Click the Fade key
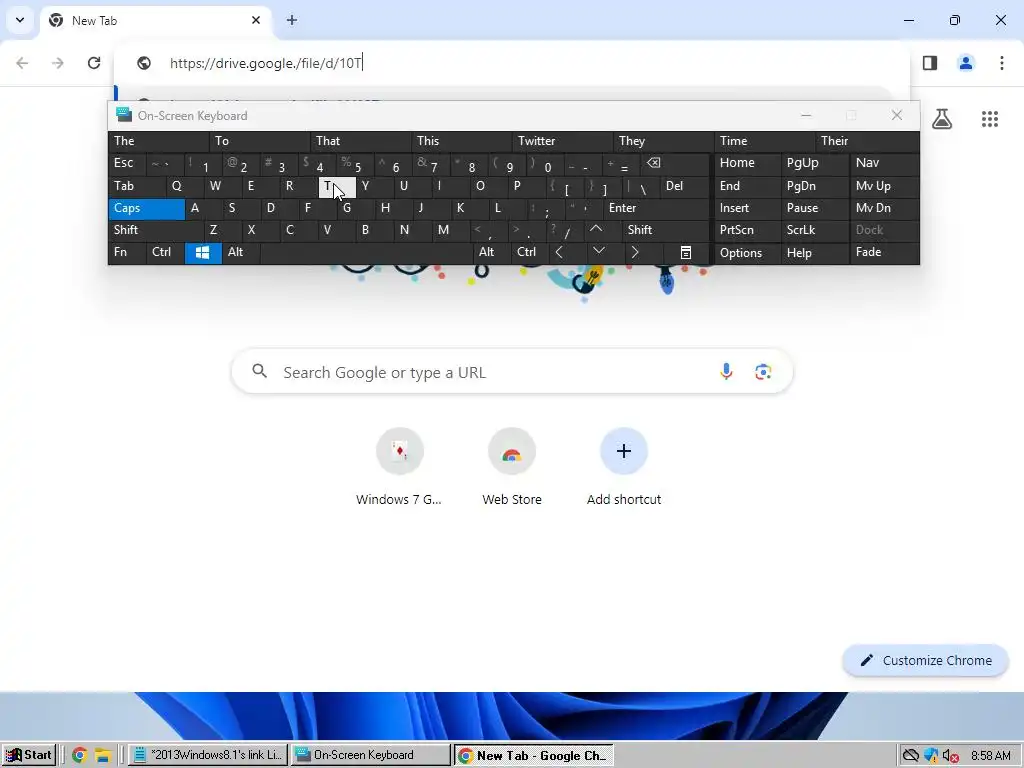Viewport: 1024px width, 768px height. pyautogui.click(x=884, y=252)
